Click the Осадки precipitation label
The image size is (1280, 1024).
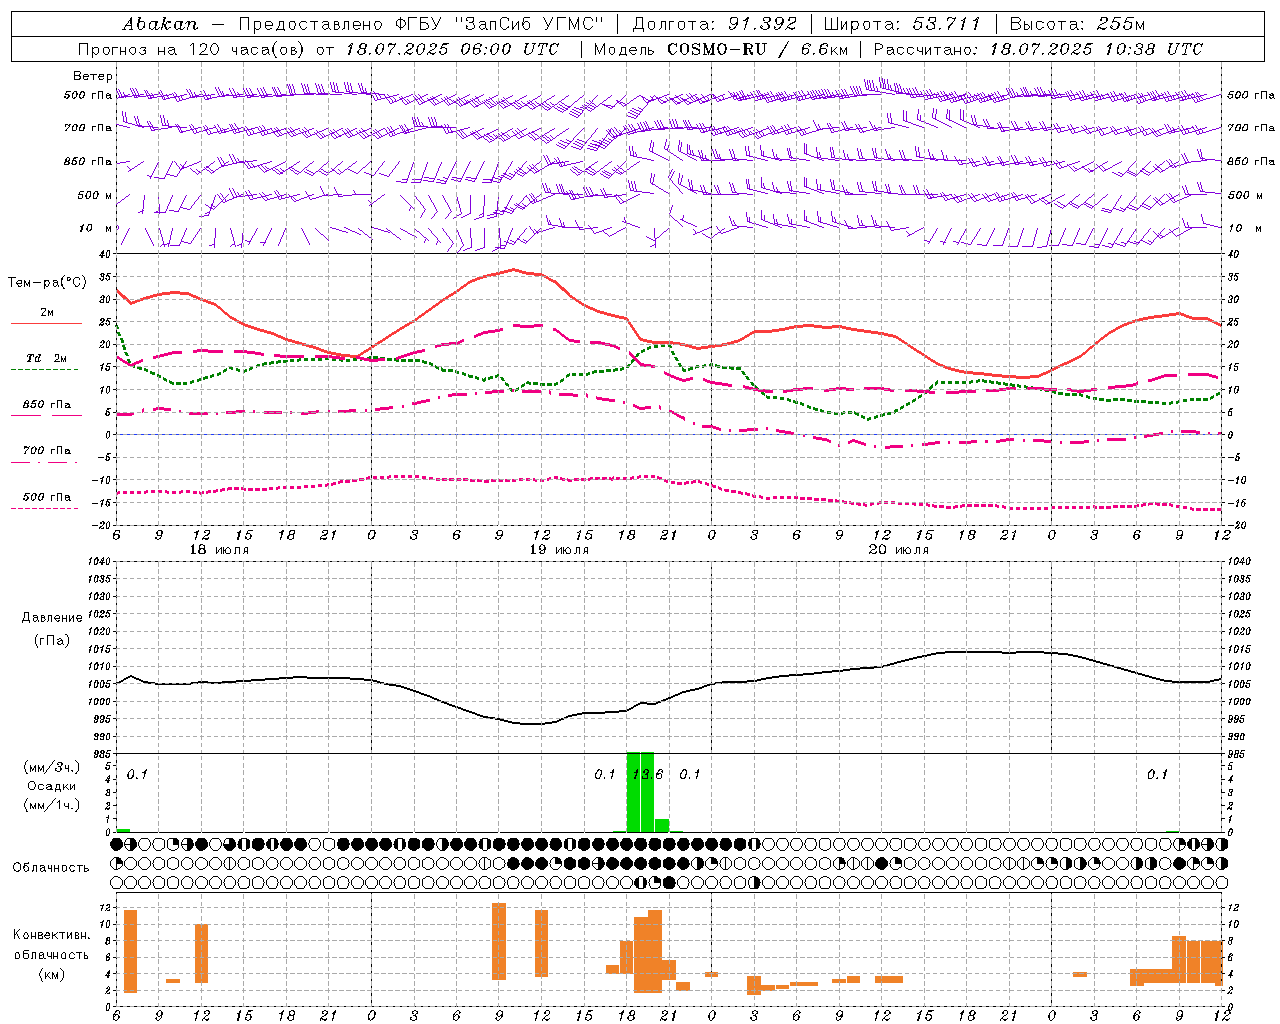tap(51, 786)
